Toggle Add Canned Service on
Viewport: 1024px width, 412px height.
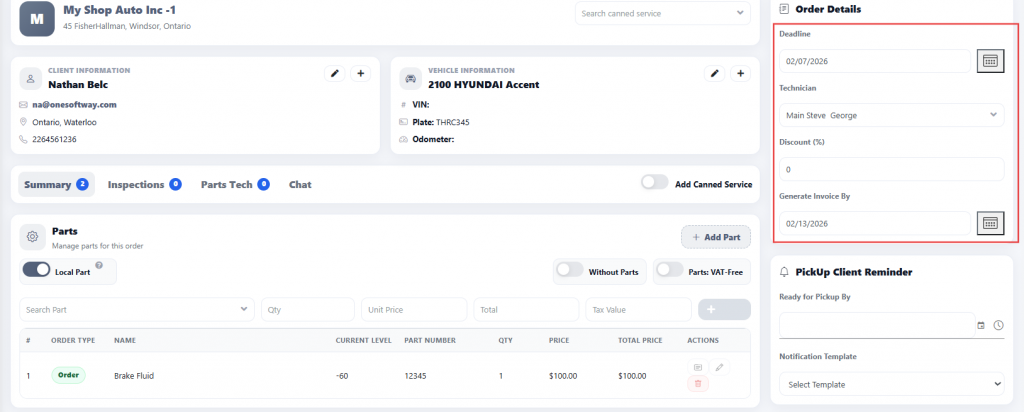coord(655,183)
